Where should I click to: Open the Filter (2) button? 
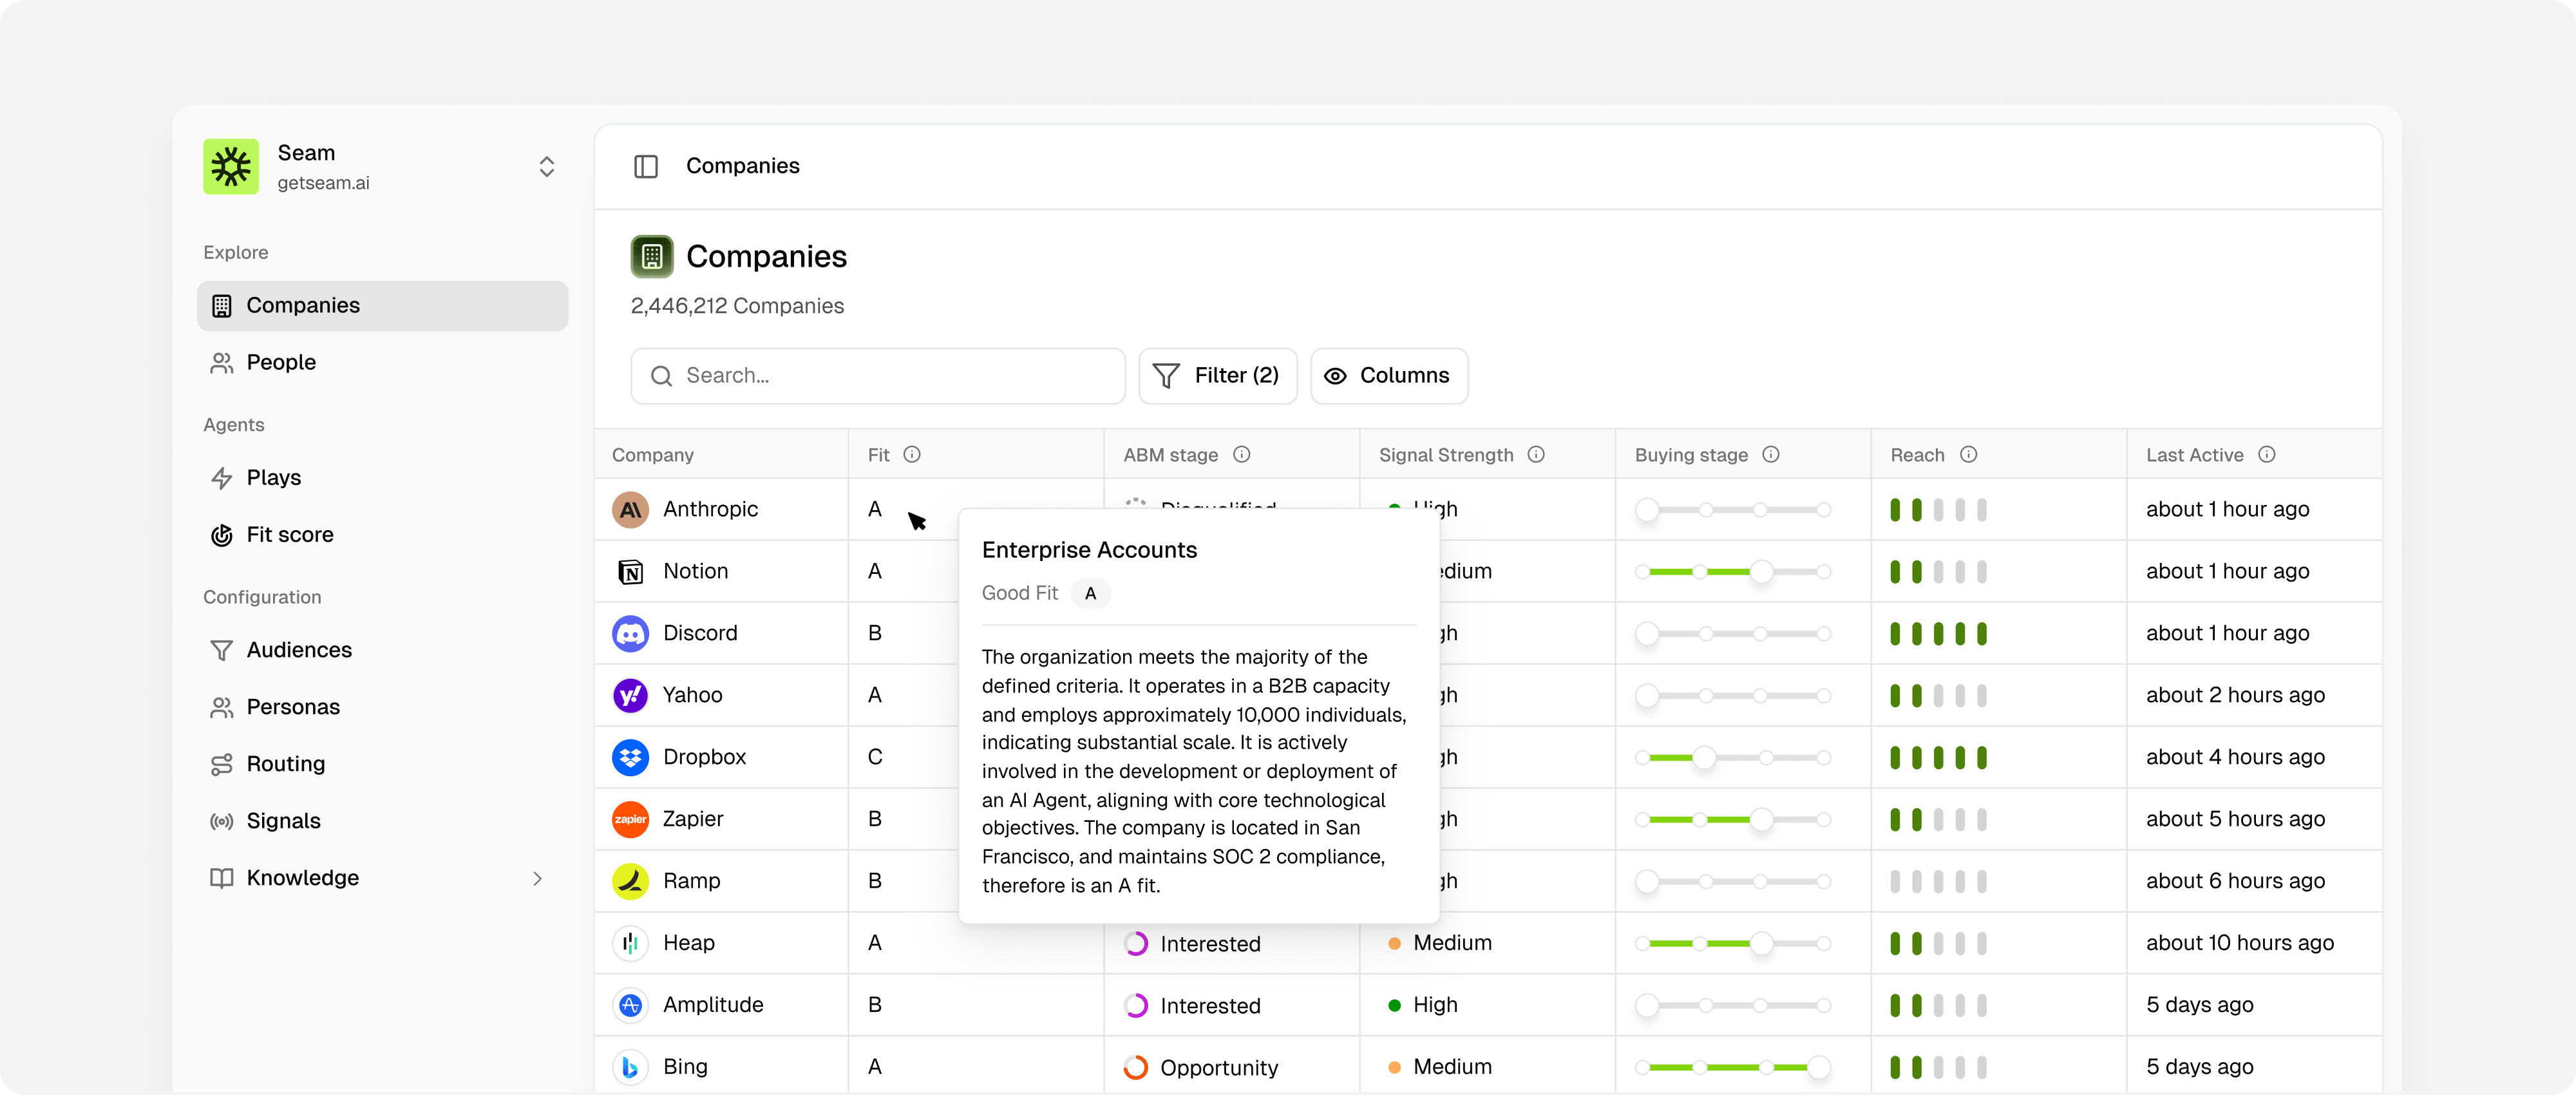(x=1218, y=375)
